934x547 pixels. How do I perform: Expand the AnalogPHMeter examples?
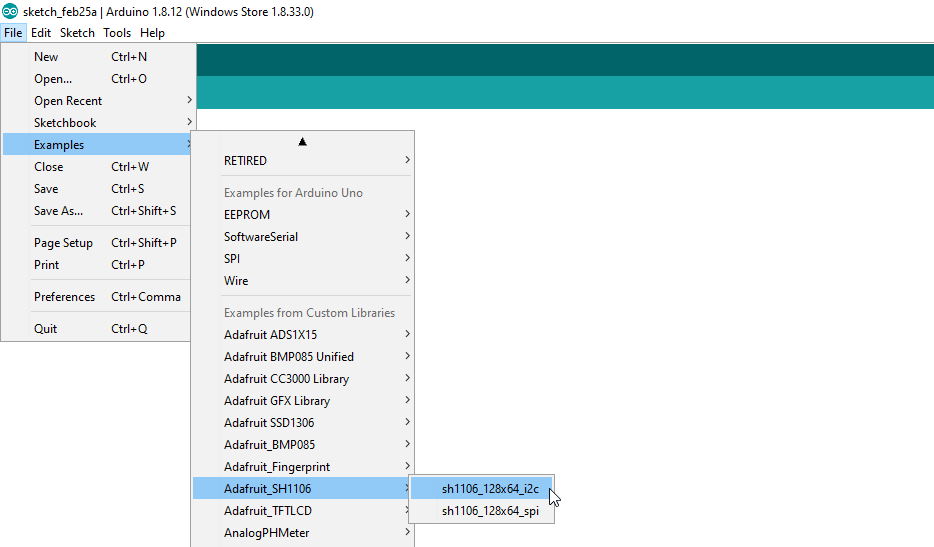point(303,533)
